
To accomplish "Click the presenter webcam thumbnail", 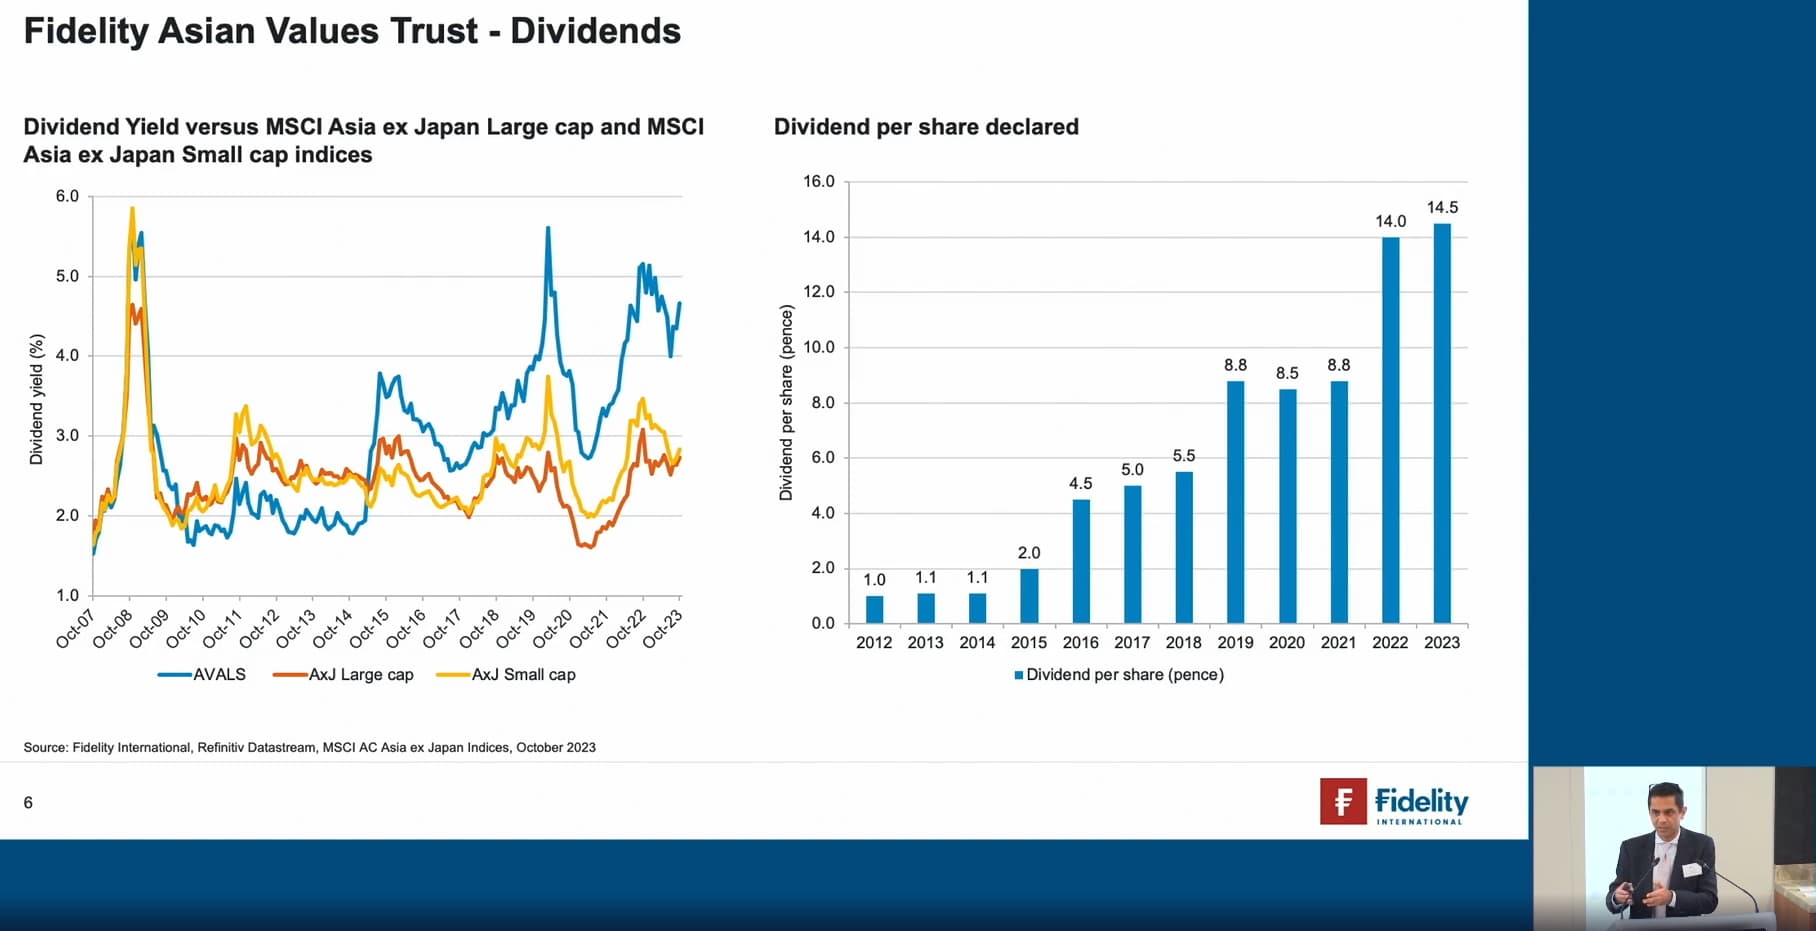I will click(x=1674, y=848).
